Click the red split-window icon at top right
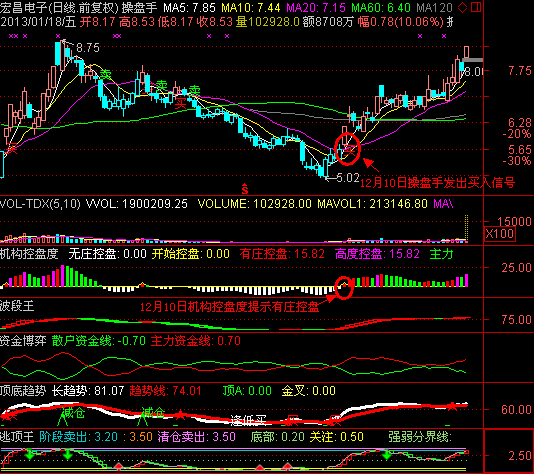Screen dimensions: 534x474 tap(476, 7)
